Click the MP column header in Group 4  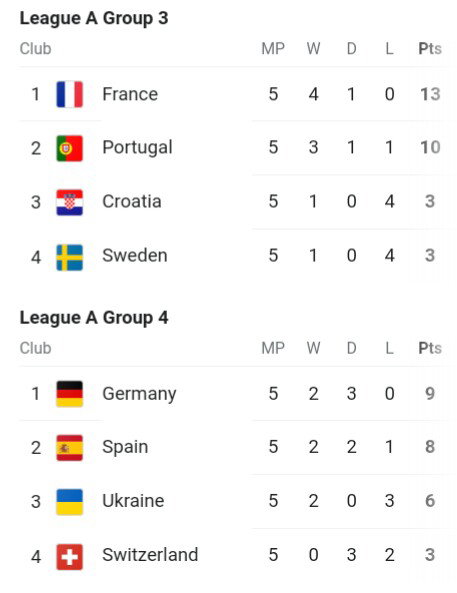coord(273,348)
